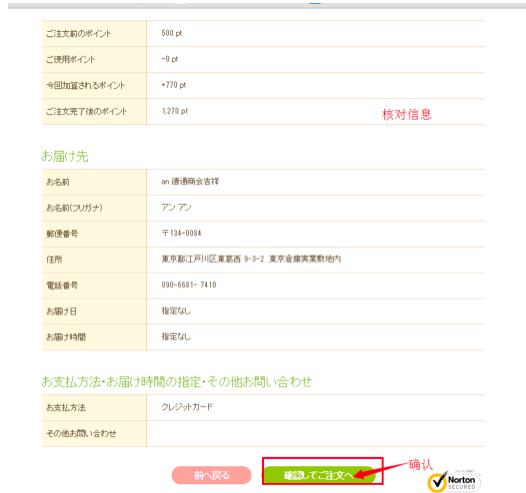Click the クレジットカード payment method value

coord(187,407)
